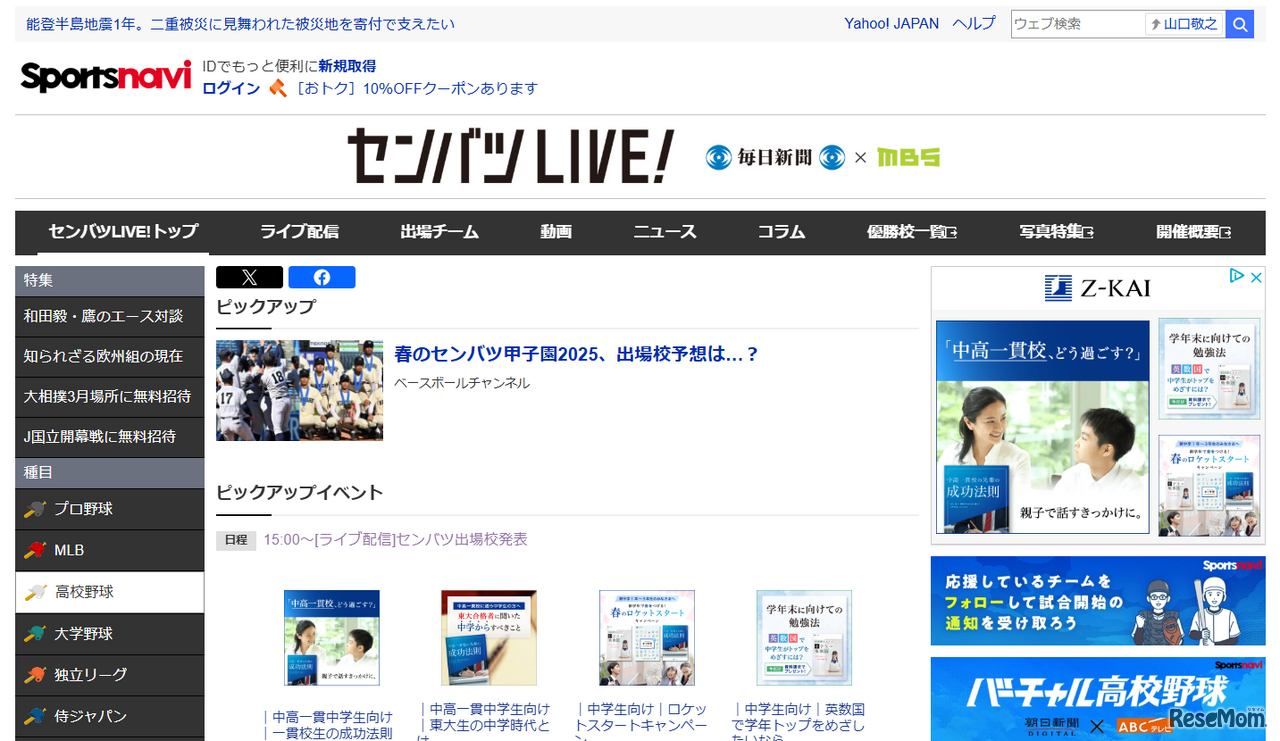Click the coupon hammer icon
This screenshot has height=741, width=1280.
coord(277,88)
